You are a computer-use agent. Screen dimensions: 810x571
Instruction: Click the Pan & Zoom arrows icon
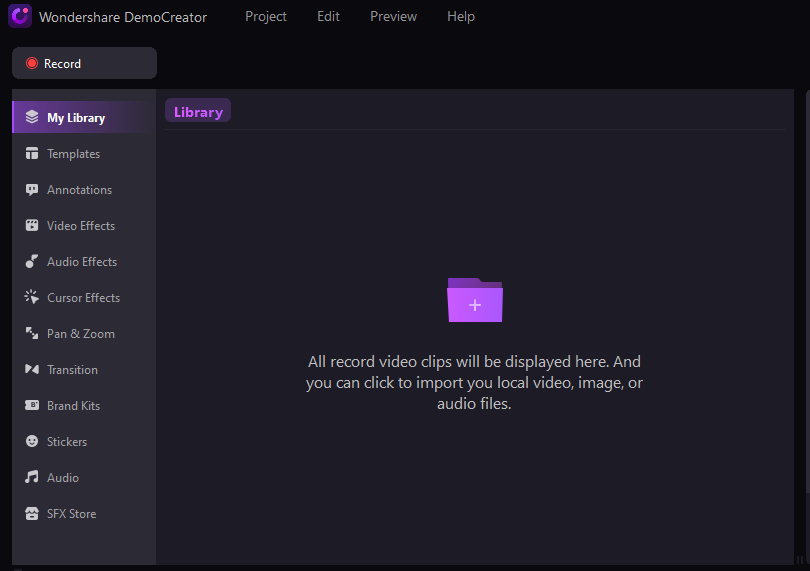click(x=32, y=333)
